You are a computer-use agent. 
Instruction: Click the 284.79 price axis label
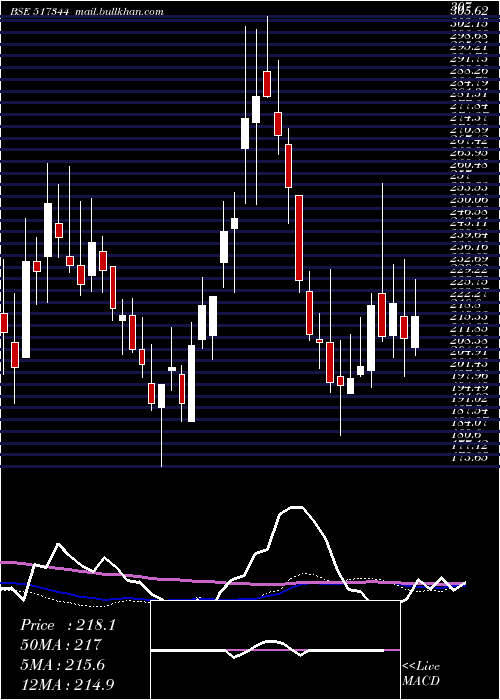click(x=469, y=82)
